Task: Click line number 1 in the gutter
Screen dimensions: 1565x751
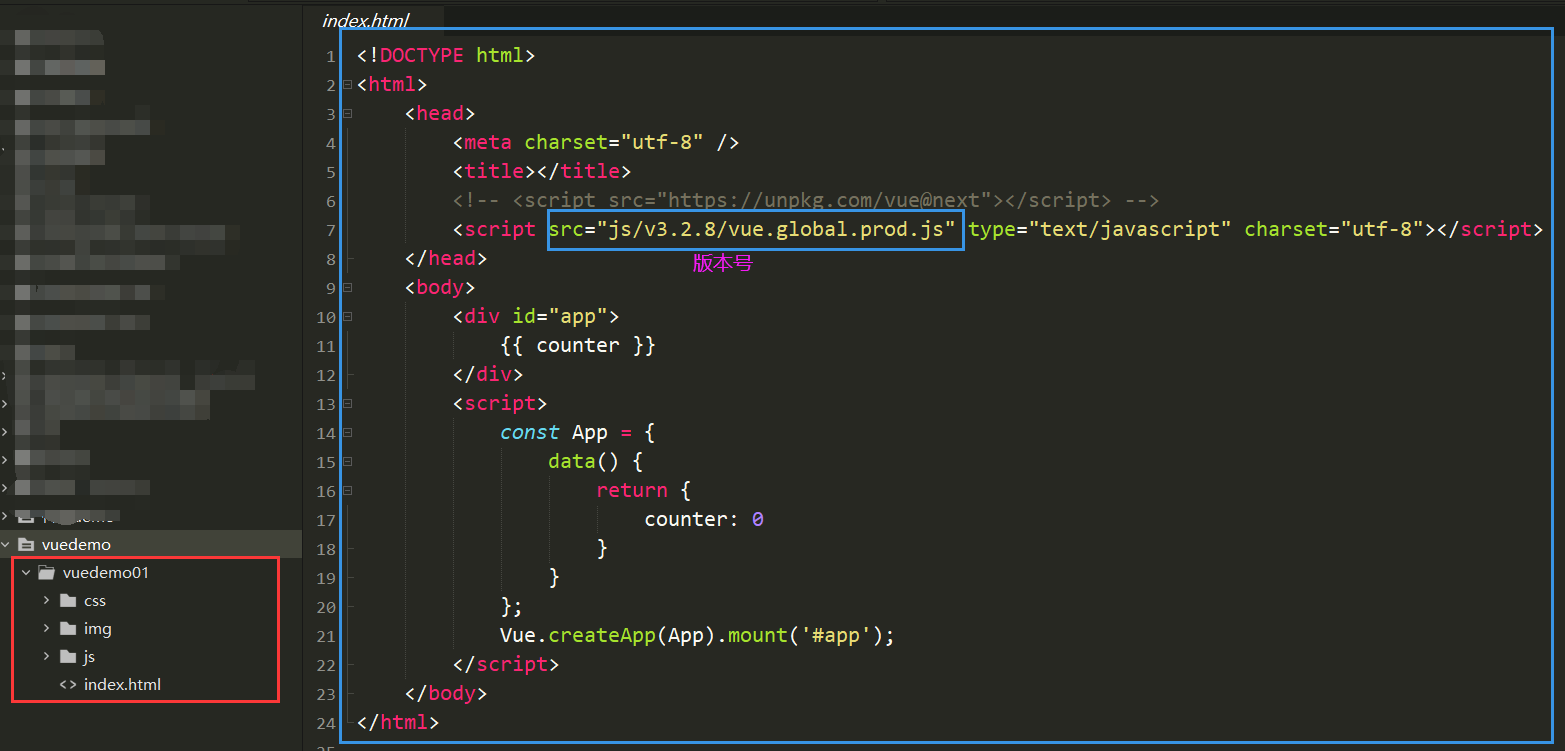Action: 331,57
